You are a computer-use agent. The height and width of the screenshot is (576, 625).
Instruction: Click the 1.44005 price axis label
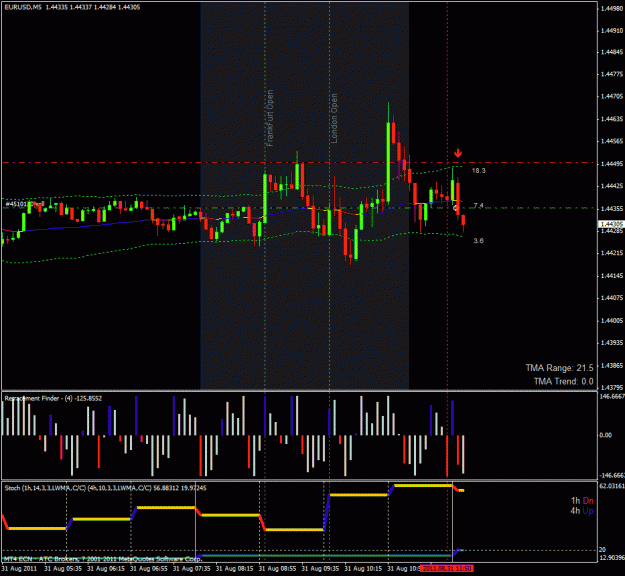tap(612, 320)
